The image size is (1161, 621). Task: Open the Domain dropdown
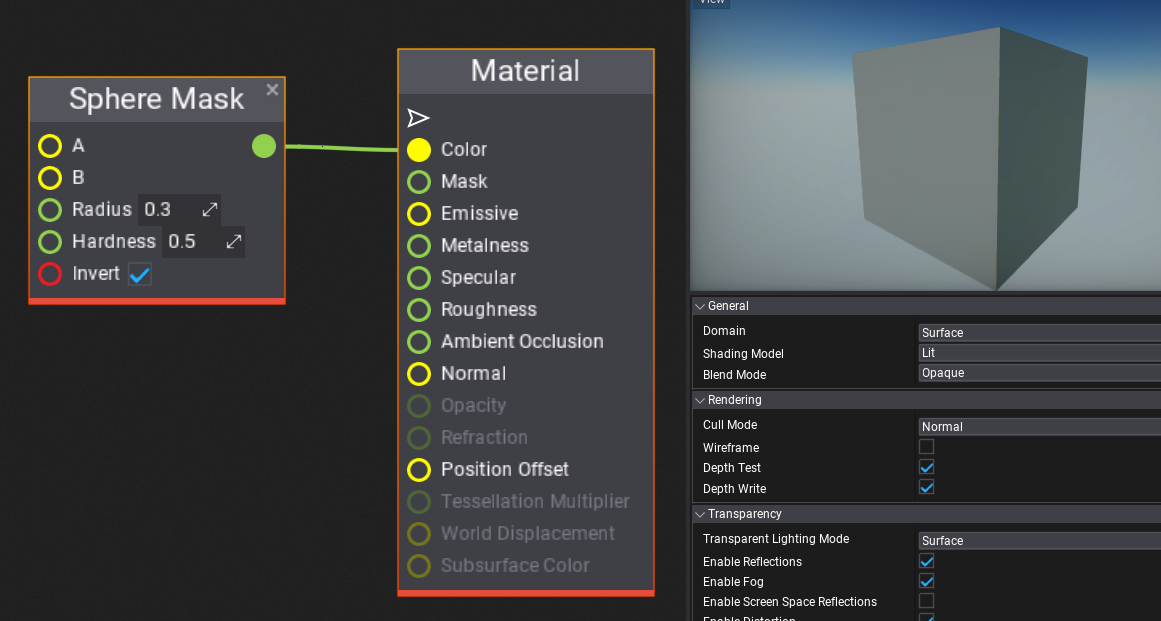(1040, 332)
